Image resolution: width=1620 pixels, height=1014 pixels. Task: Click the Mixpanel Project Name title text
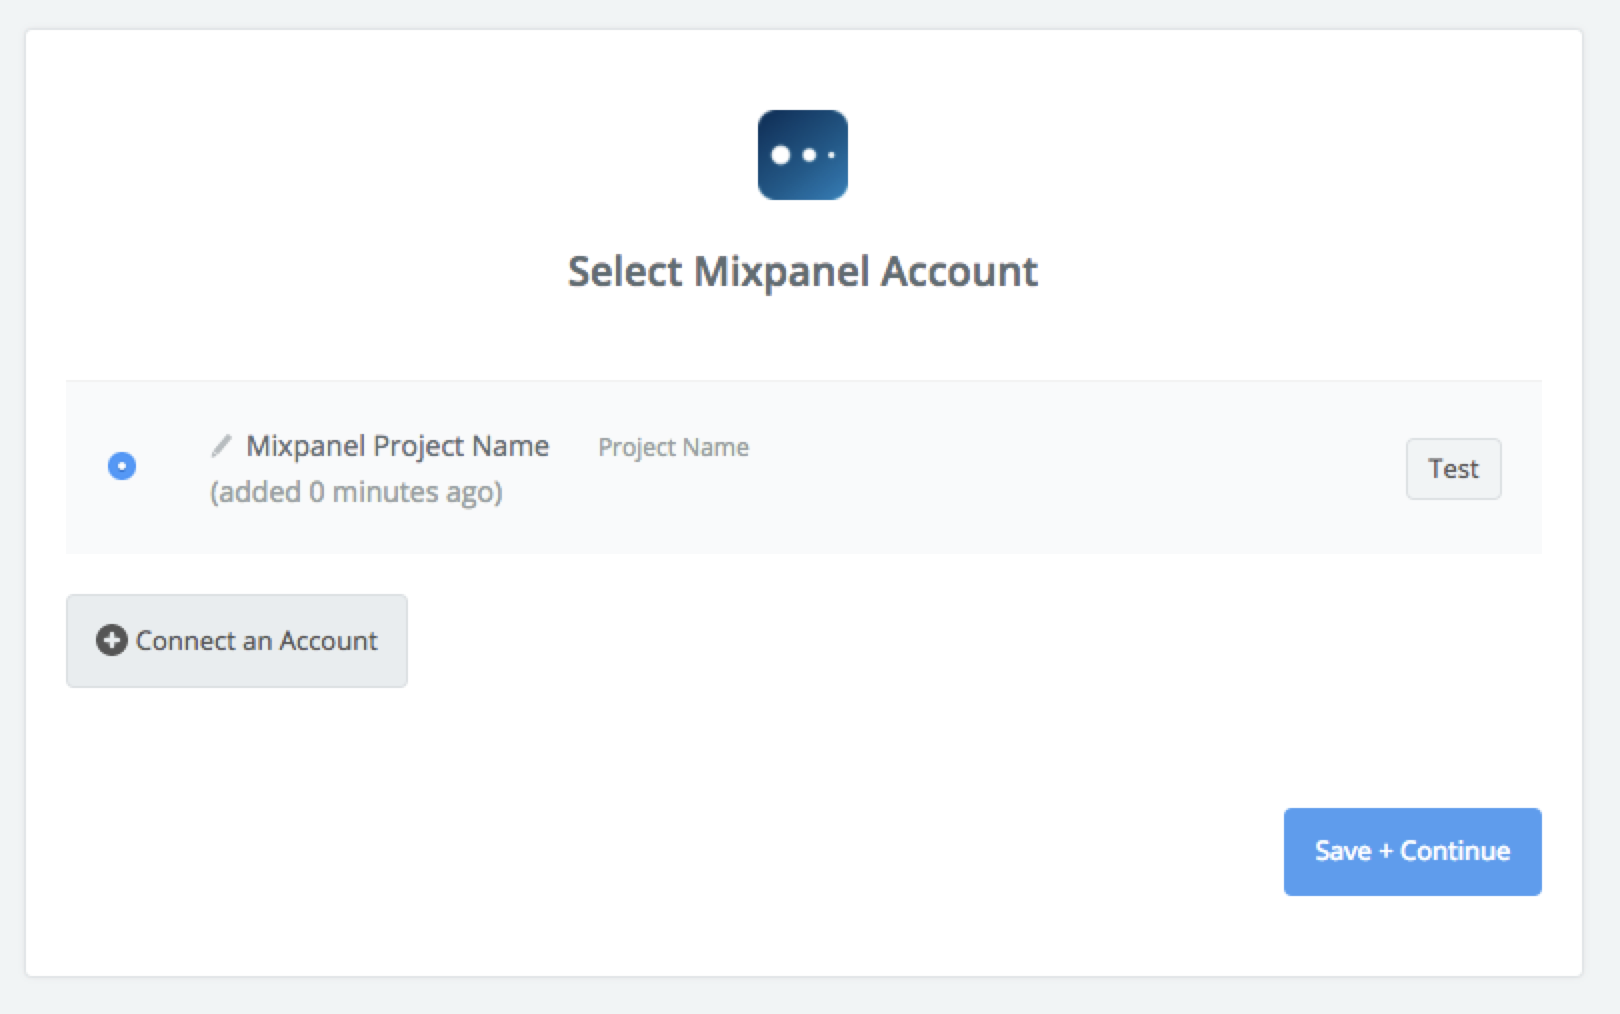[397, 446]
